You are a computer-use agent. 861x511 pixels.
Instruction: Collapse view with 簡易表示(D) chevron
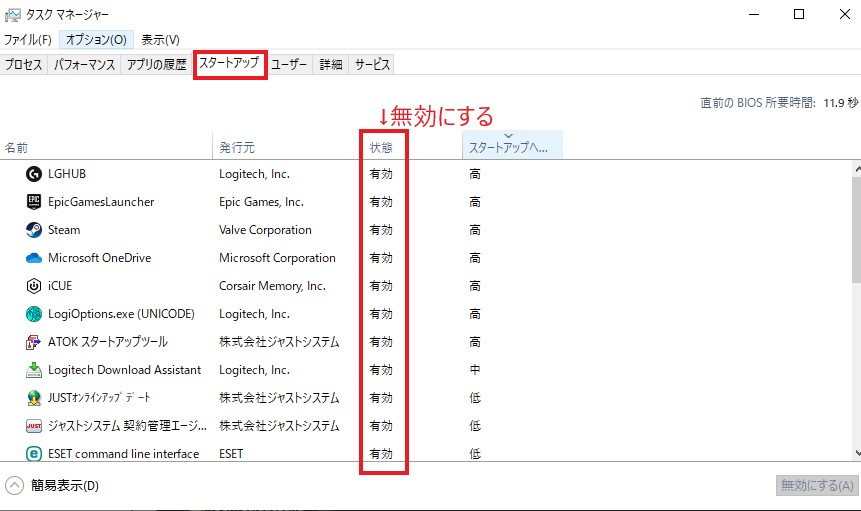14,485
